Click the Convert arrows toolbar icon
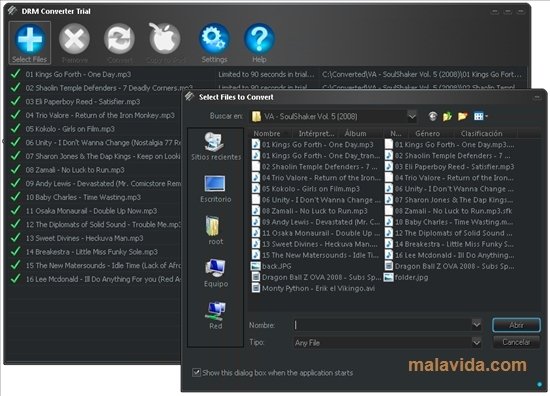 pos(119,39)
